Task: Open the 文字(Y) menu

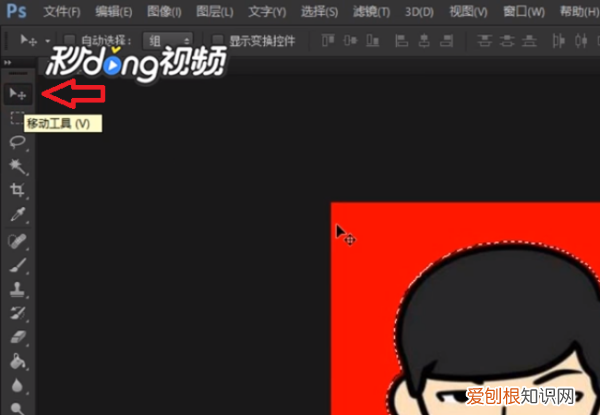Action: coord(267,12)
